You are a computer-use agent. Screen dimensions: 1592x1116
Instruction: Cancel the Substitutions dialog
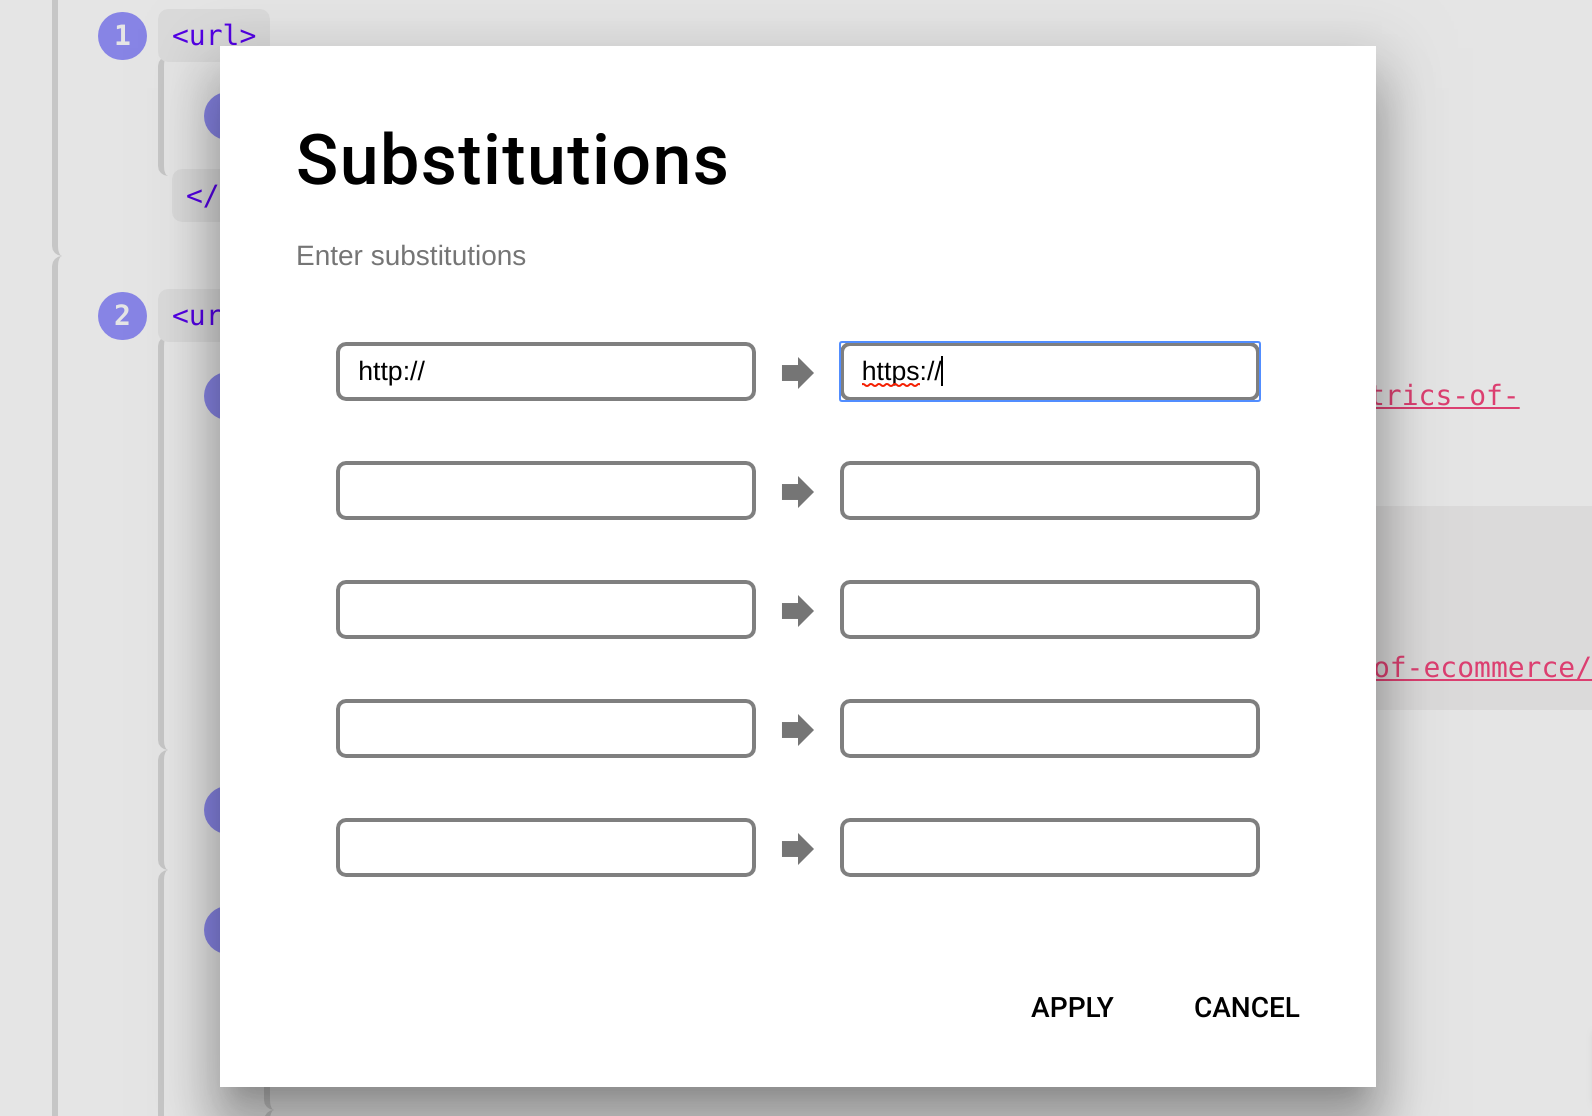click(x=1246, y=1007)
